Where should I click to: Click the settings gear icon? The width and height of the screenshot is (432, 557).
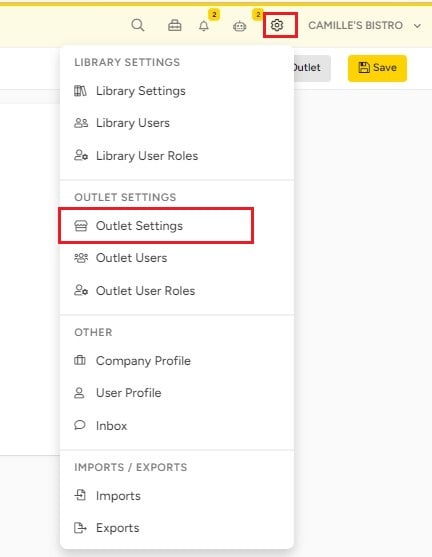277,25
